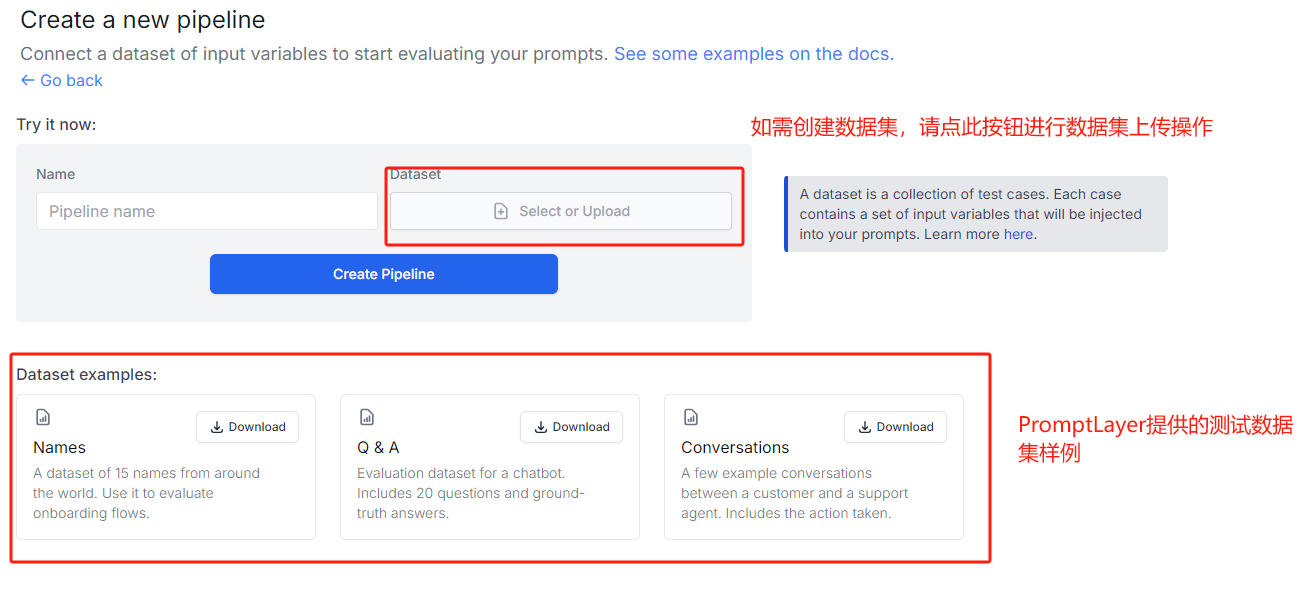The width and height of the screenshot is (1315, 613).
Task: Click the 'A dataset is a collection' info box
Action: click(x=975, y=214)
